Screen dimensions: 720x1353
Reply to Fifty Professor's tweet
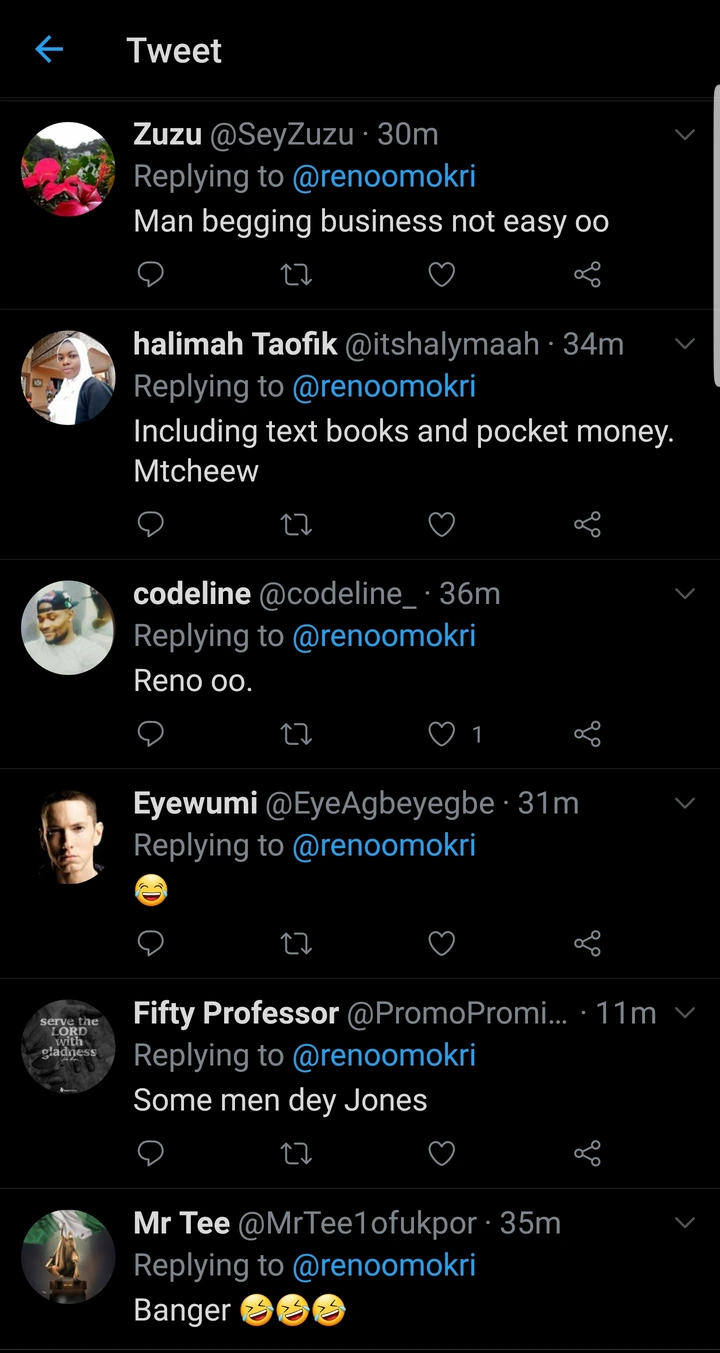tap(150, 1153)
